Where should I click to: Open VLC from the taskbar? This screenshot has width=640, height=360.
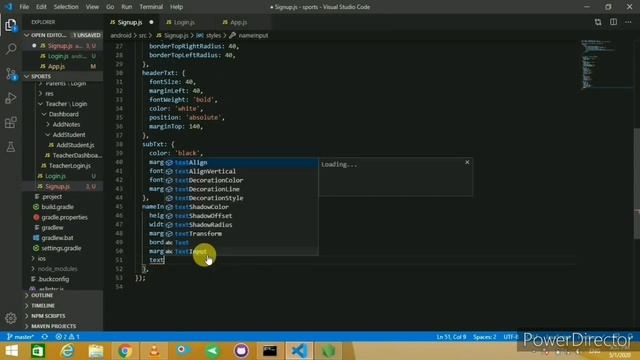pyautogui.click(x=154, y=351)
